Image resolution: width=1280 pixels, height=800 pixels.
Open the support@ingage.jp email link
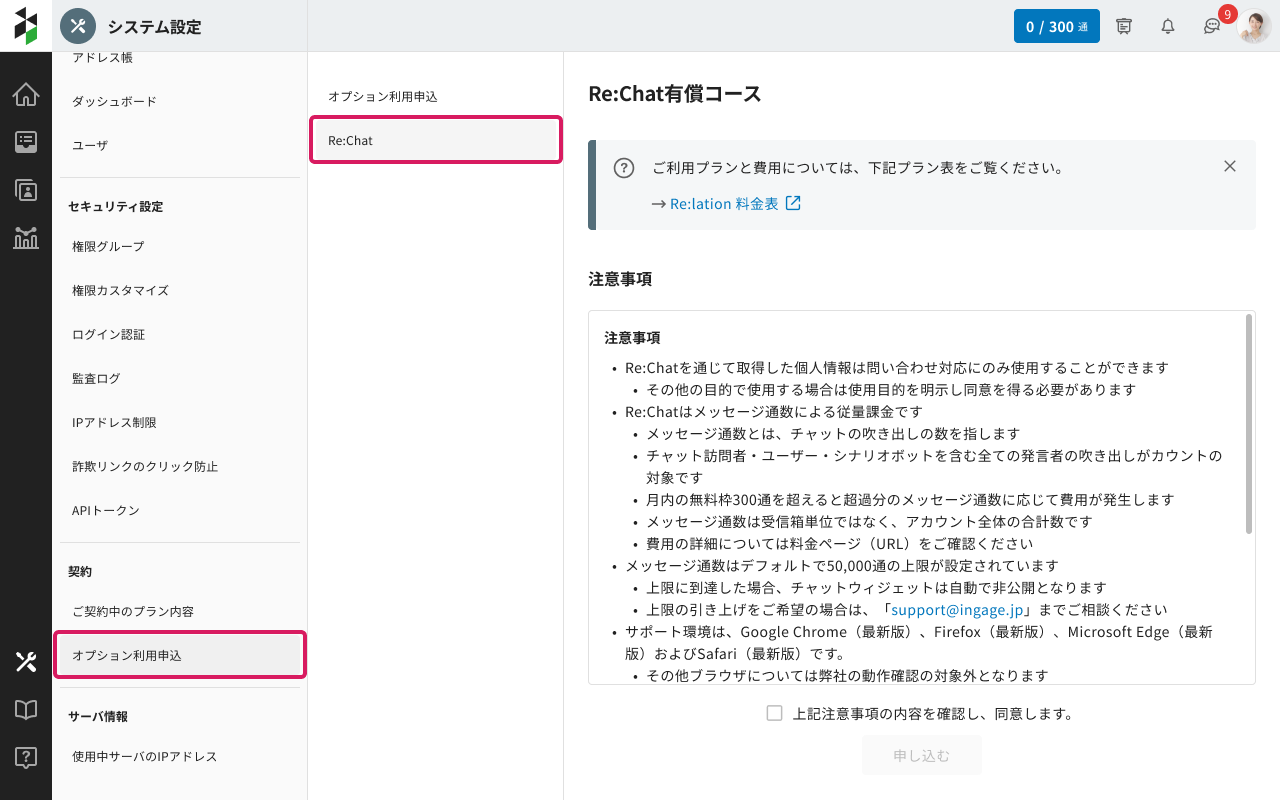click(955, 609)
